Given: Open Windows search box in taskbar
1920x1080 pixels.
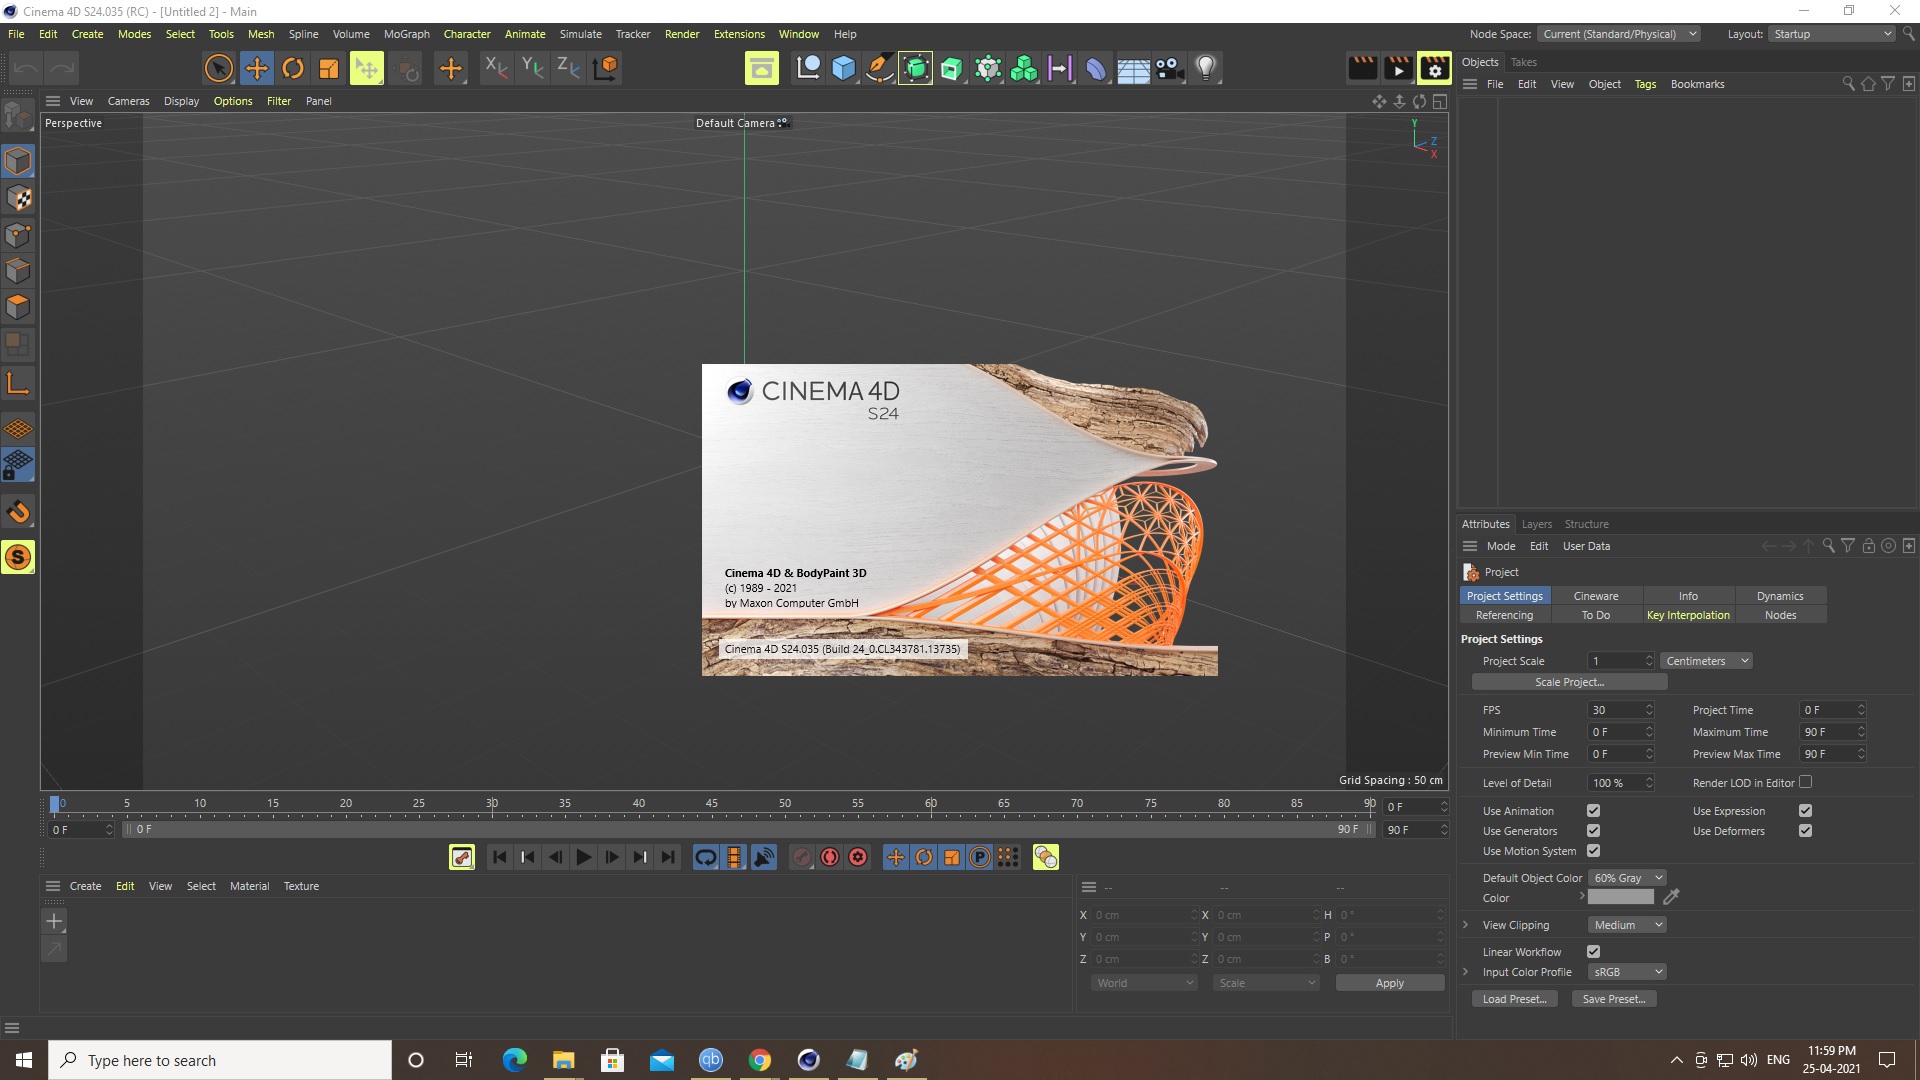Looking at the screenshot, I should click(220, 1060).
